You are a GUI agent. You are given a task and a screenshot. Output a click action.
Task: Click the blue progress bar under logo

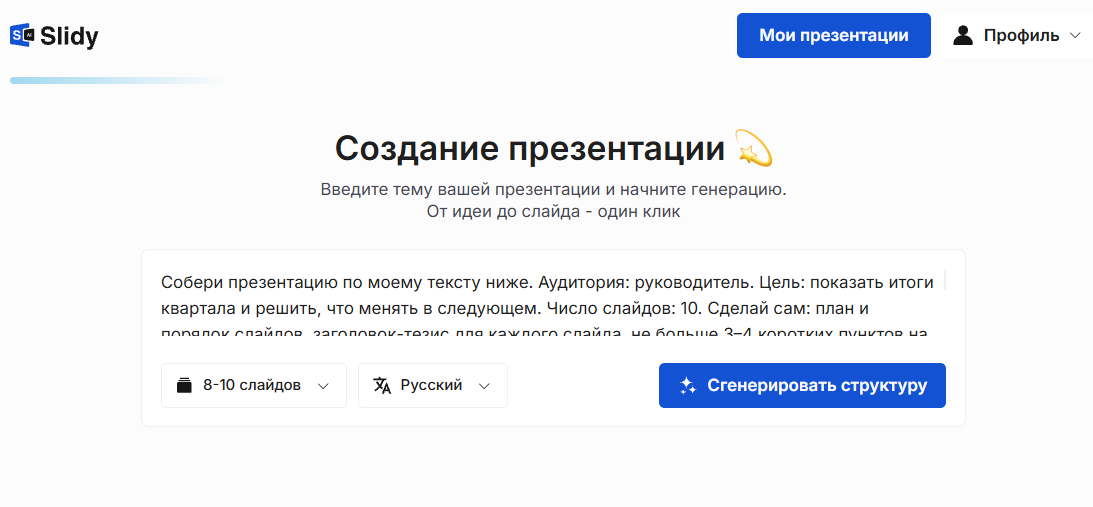point(115,81)
